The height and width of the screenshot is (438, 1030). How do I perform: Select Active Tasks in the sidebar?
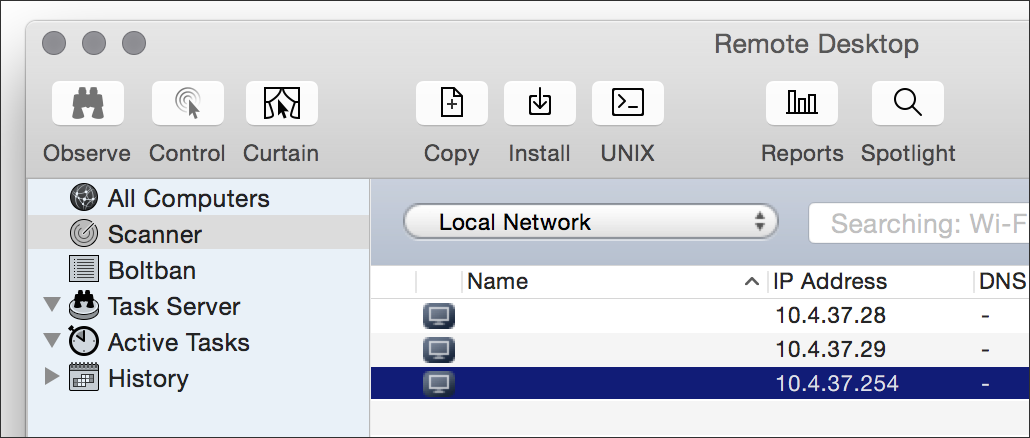pyautogui.click(x=198, y=342)
